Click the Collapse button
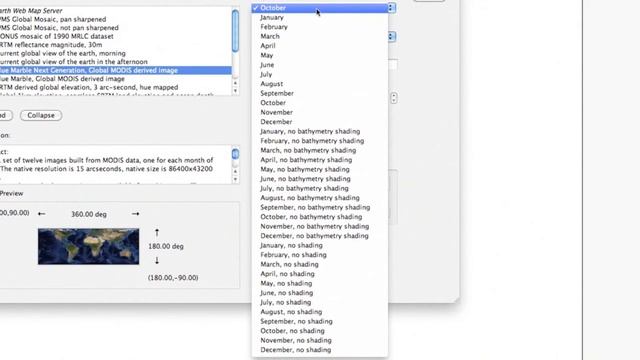Viewport: 640px width, 360px height. 41,116
